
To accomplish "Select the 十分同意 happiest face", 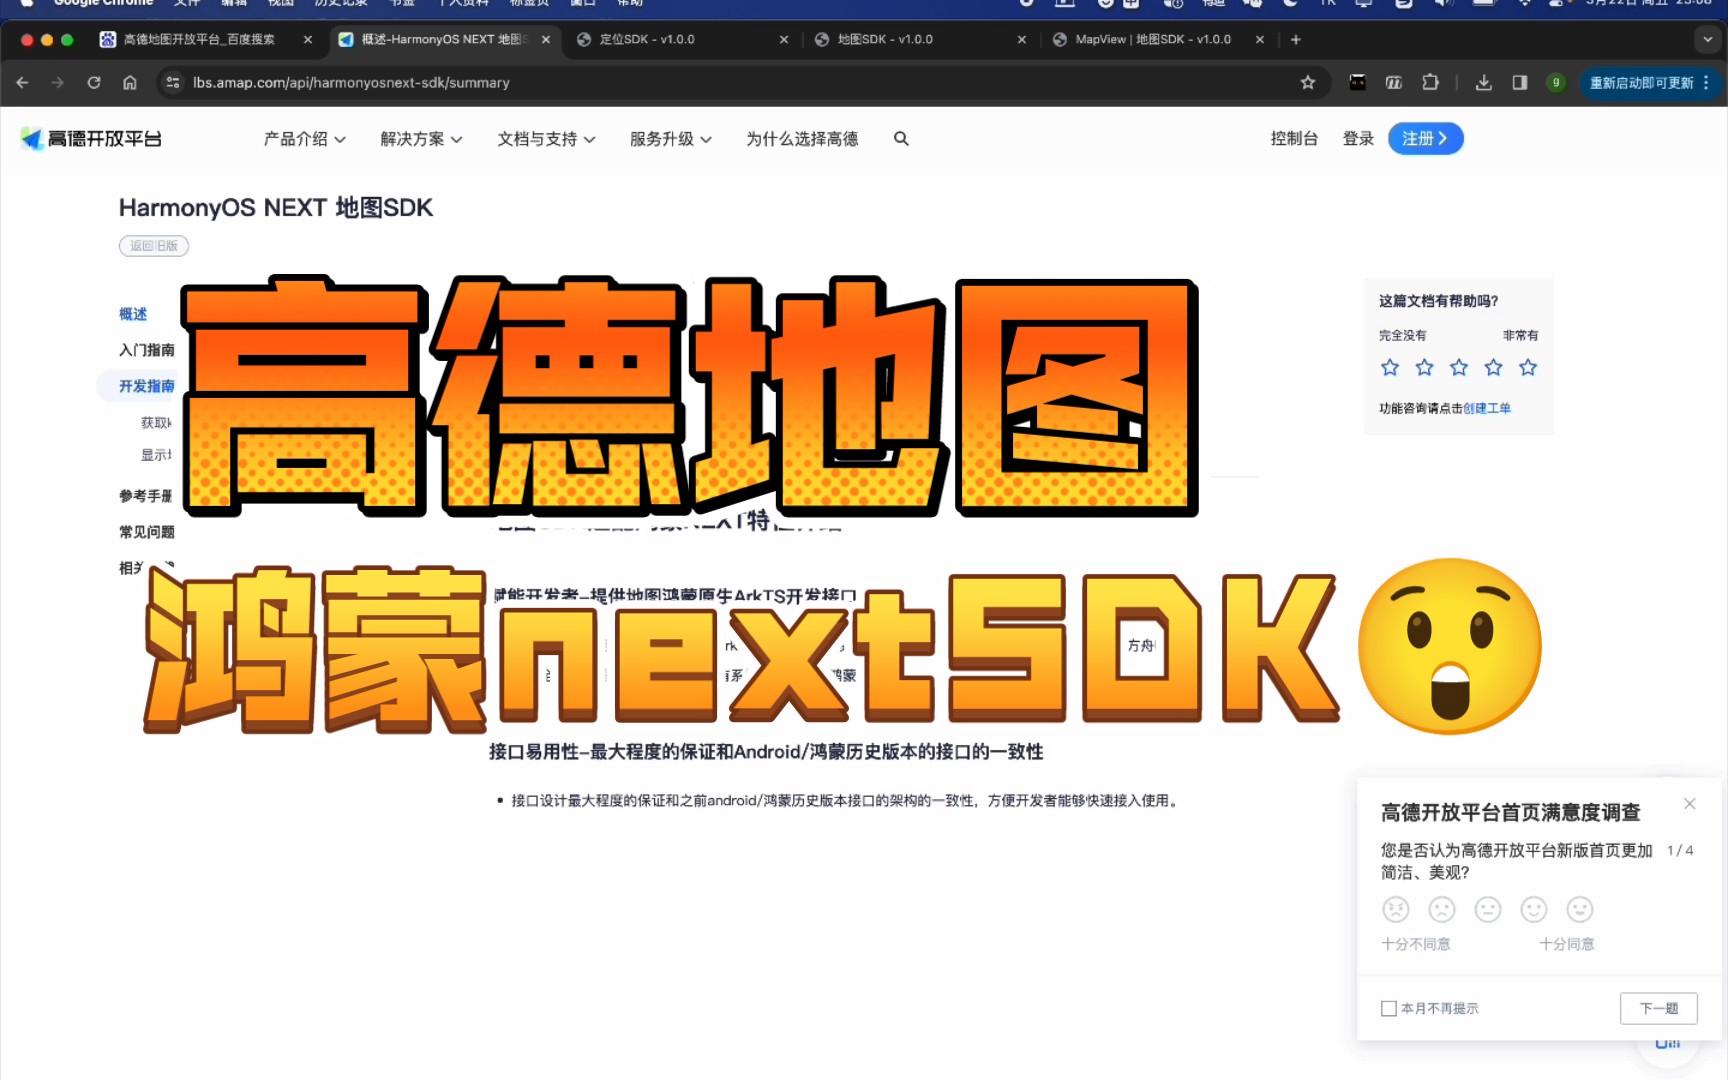I will click(1580, 909).
